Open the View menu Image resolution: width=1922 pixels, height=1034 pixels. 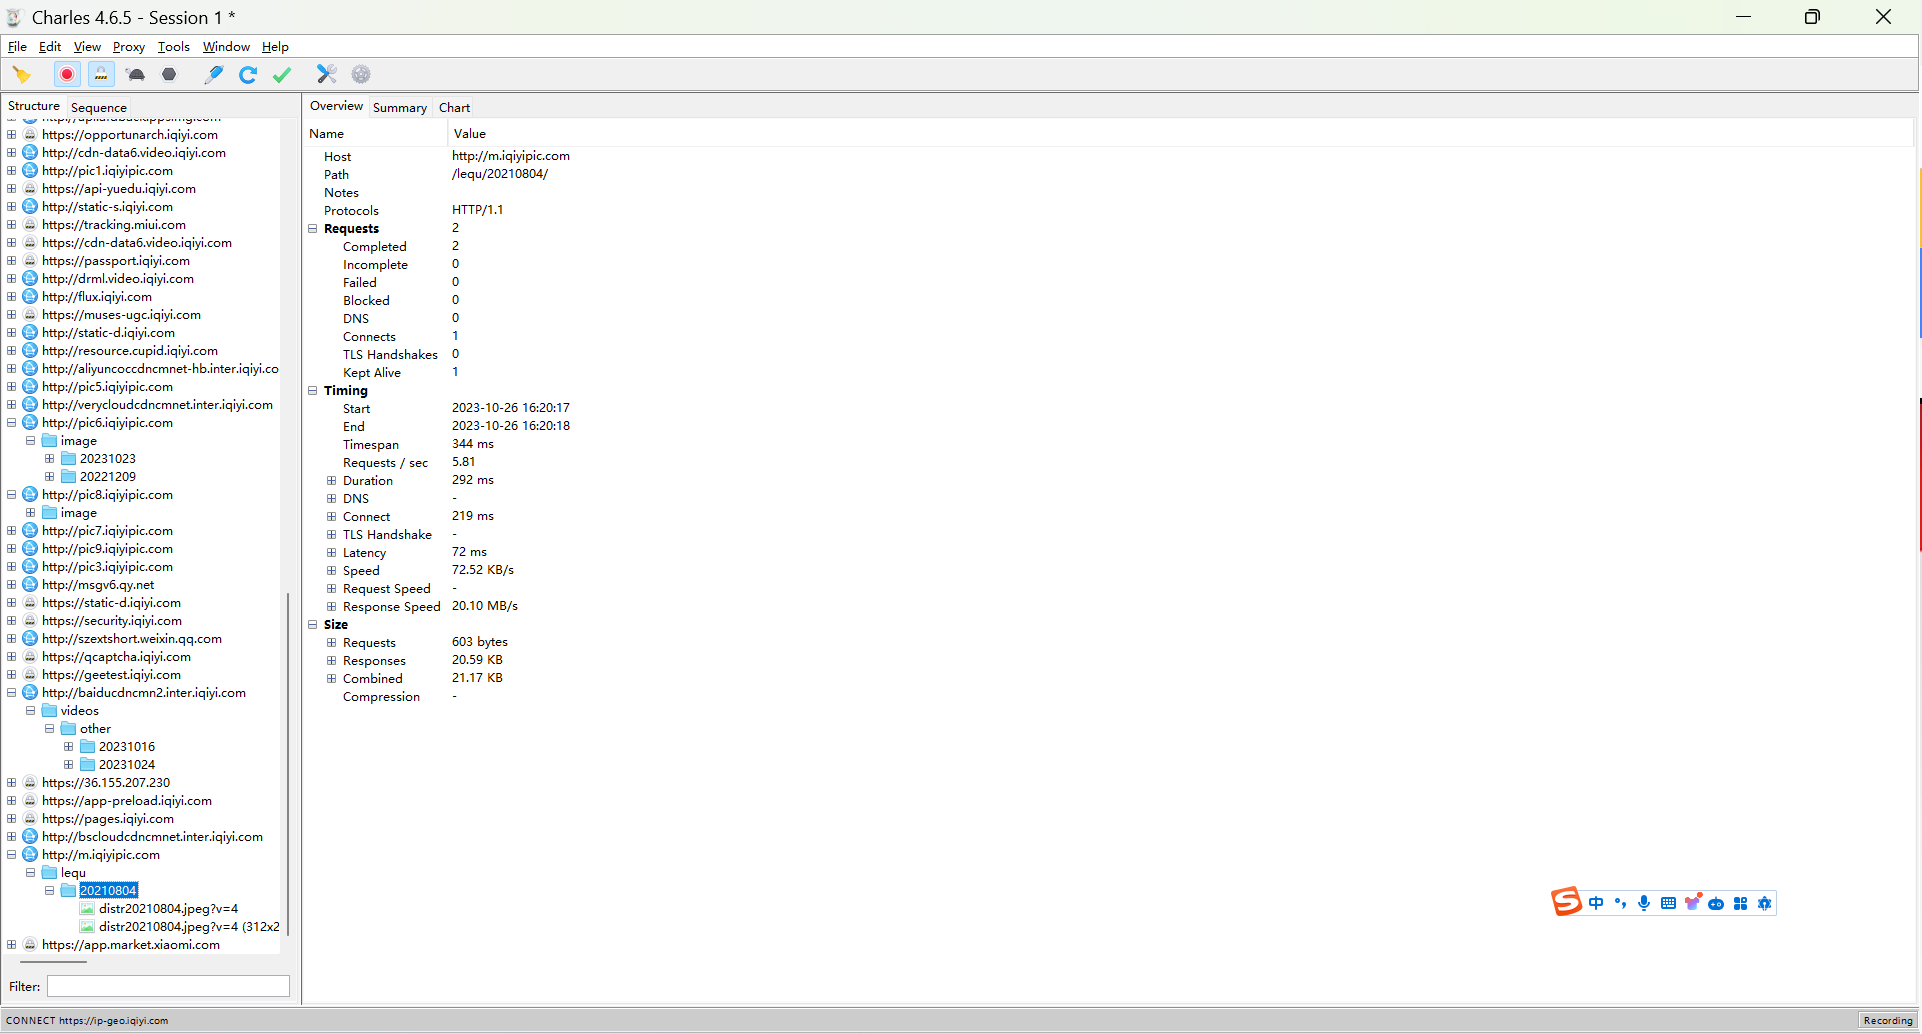point(87,46)
